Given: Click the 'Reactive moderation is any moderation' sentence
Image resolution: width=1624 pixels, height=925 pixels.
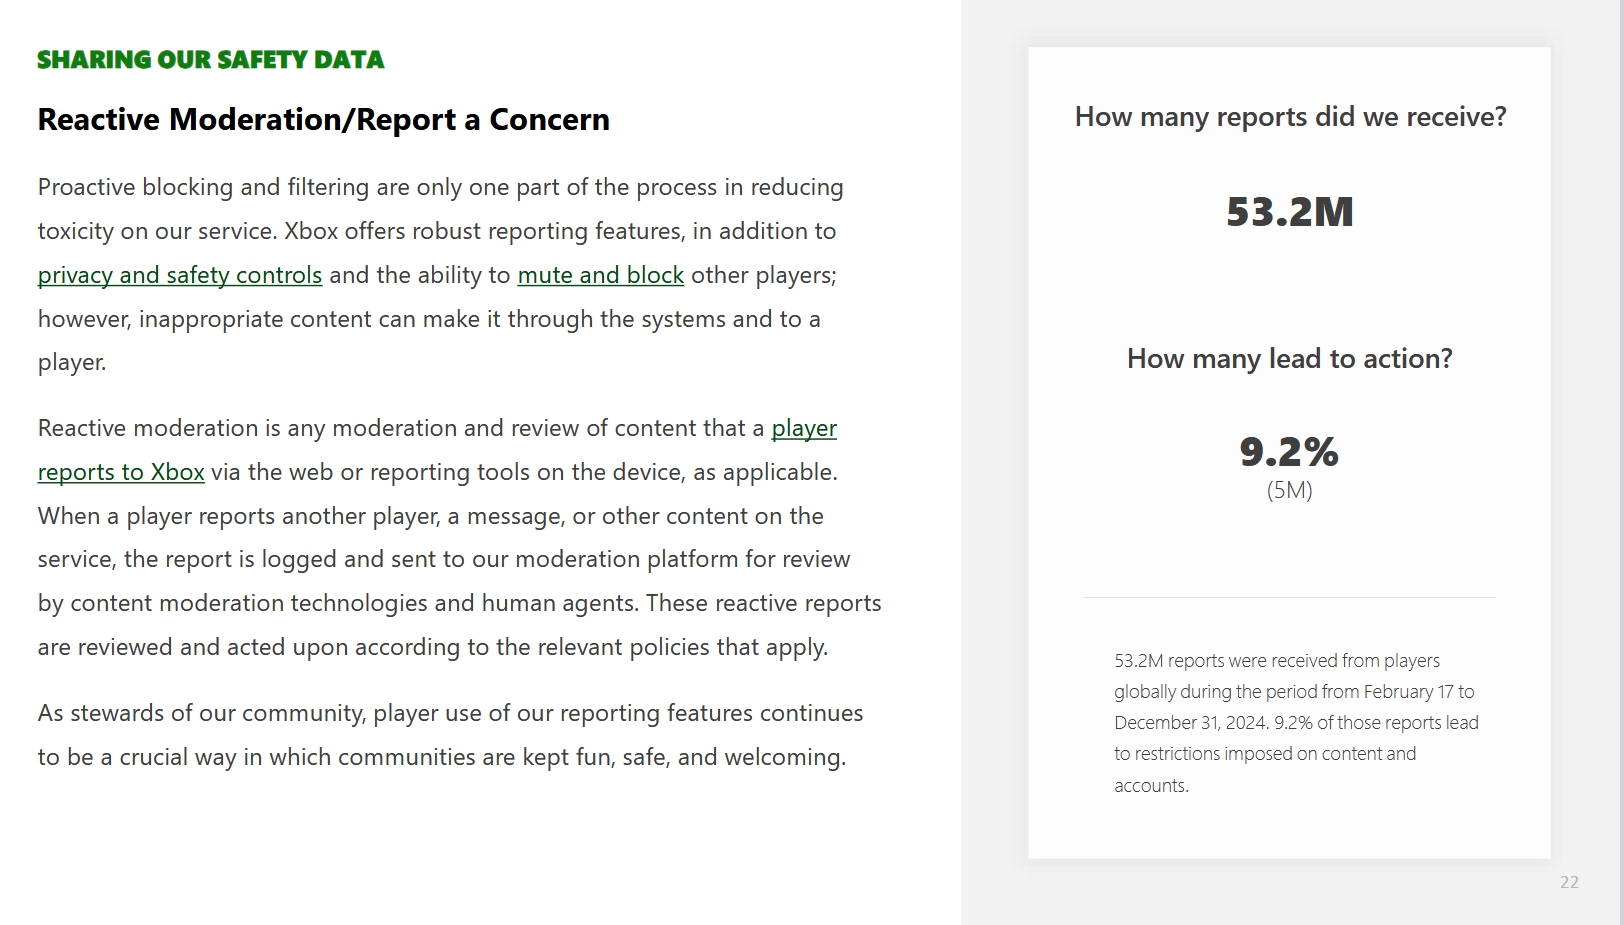Looking at the screenshot, I should click(x=400, y=429).
